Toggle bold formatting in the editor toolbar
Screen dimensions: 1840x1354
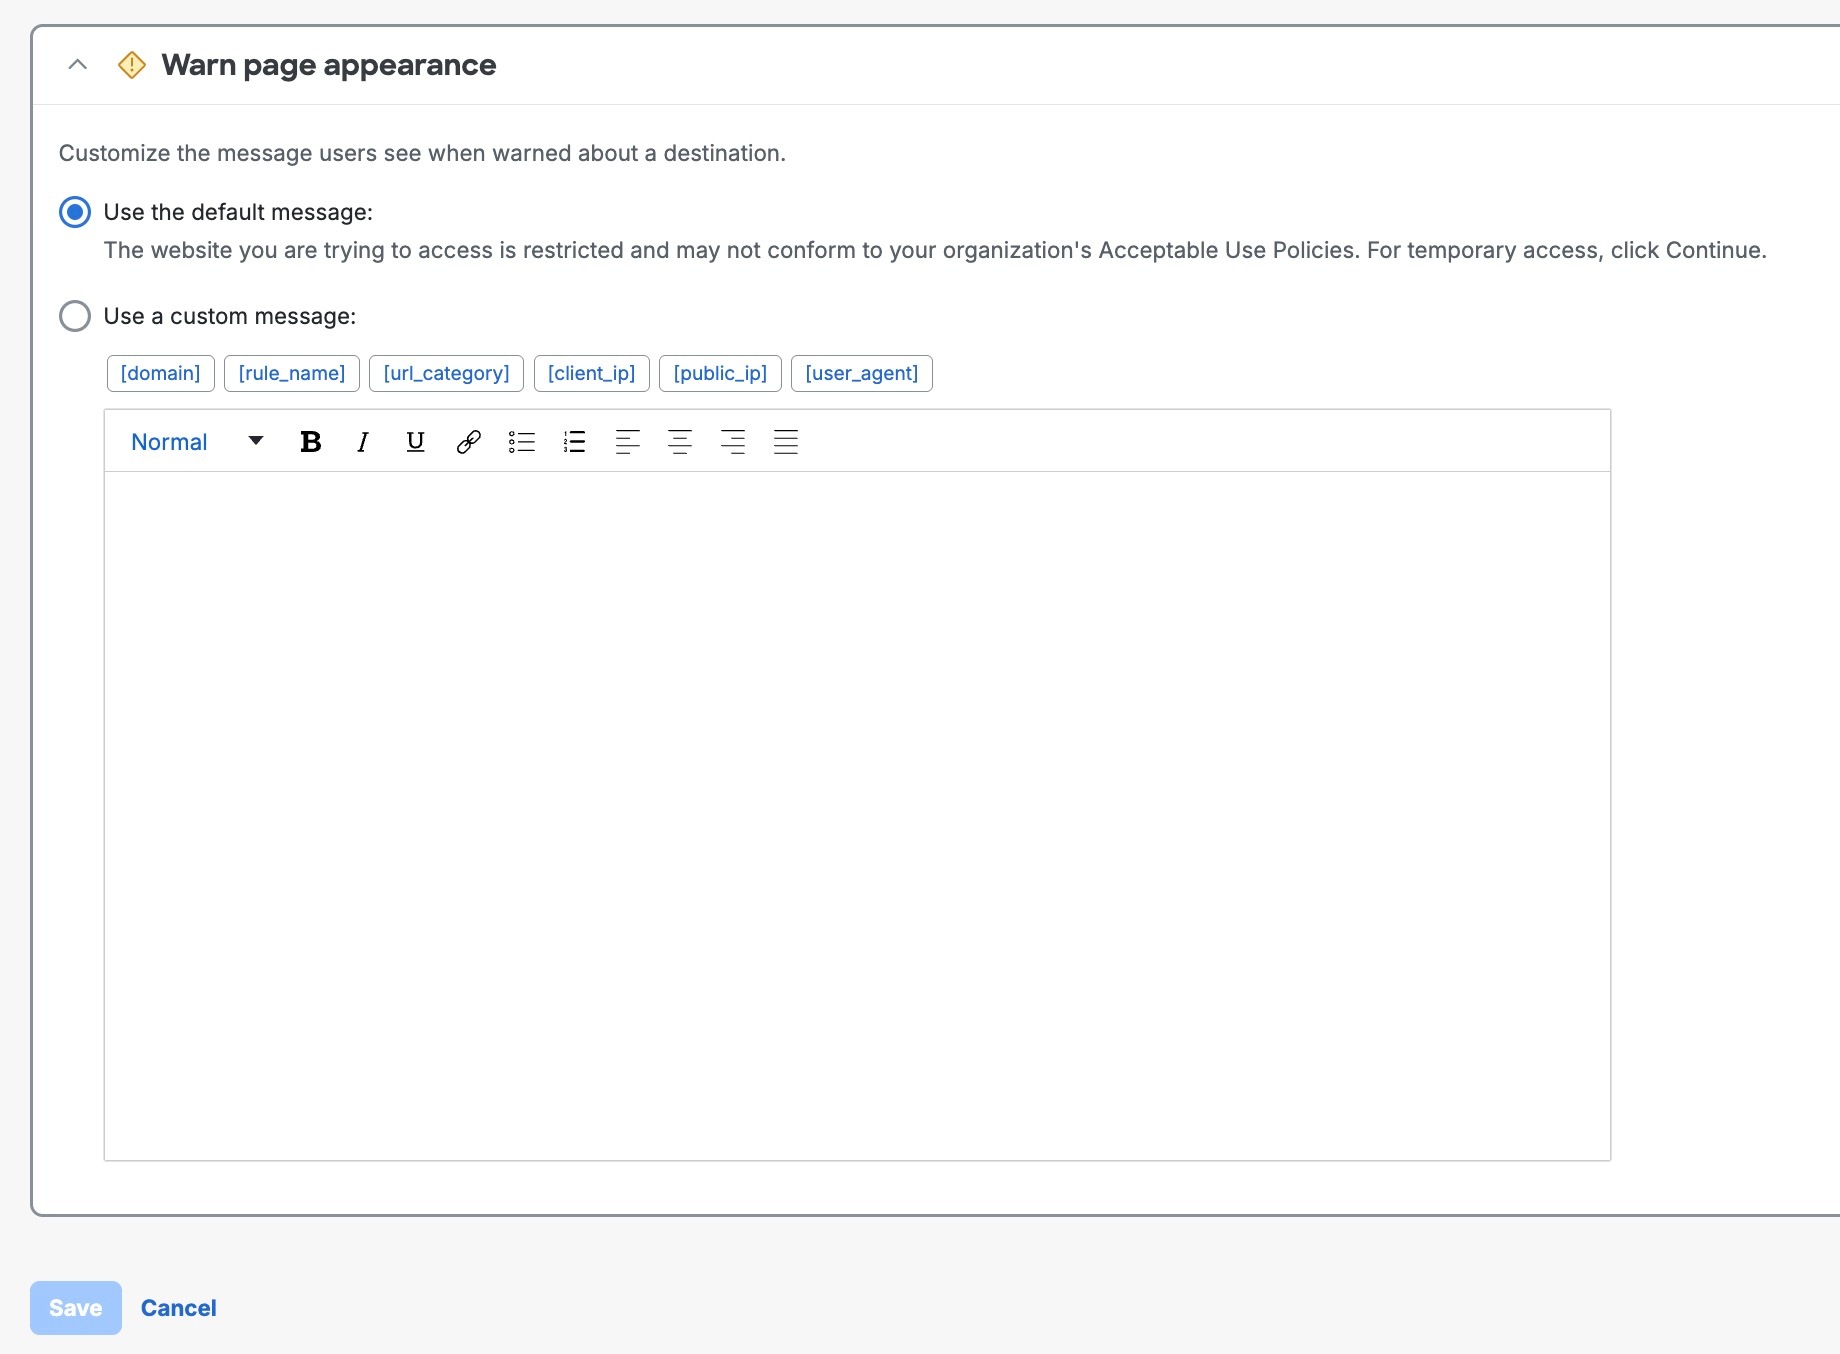pyautogui.click(x=311, y=442)
